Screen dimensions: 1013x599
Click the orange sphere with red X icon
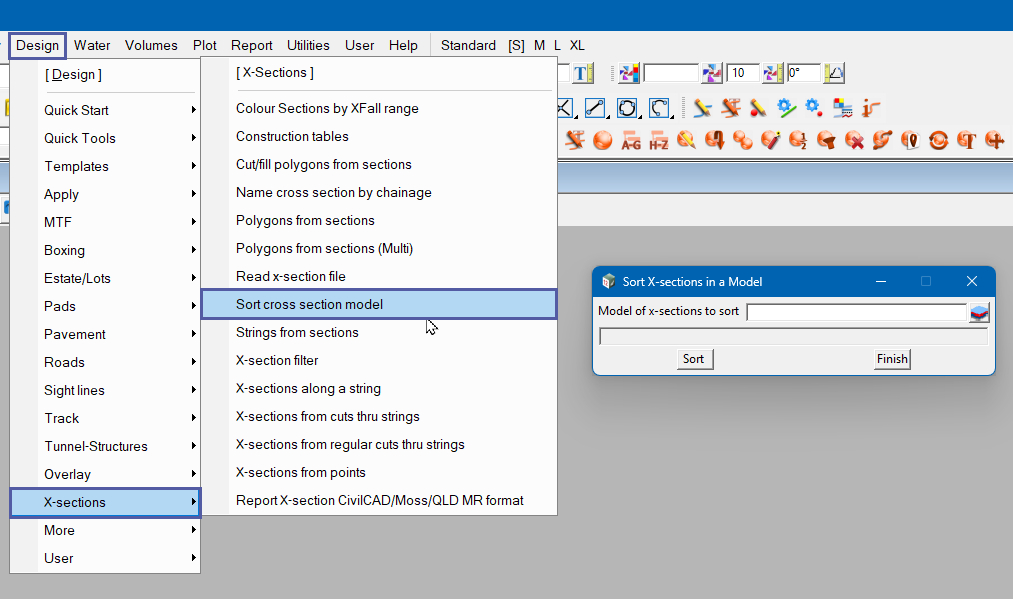point(855,140)
